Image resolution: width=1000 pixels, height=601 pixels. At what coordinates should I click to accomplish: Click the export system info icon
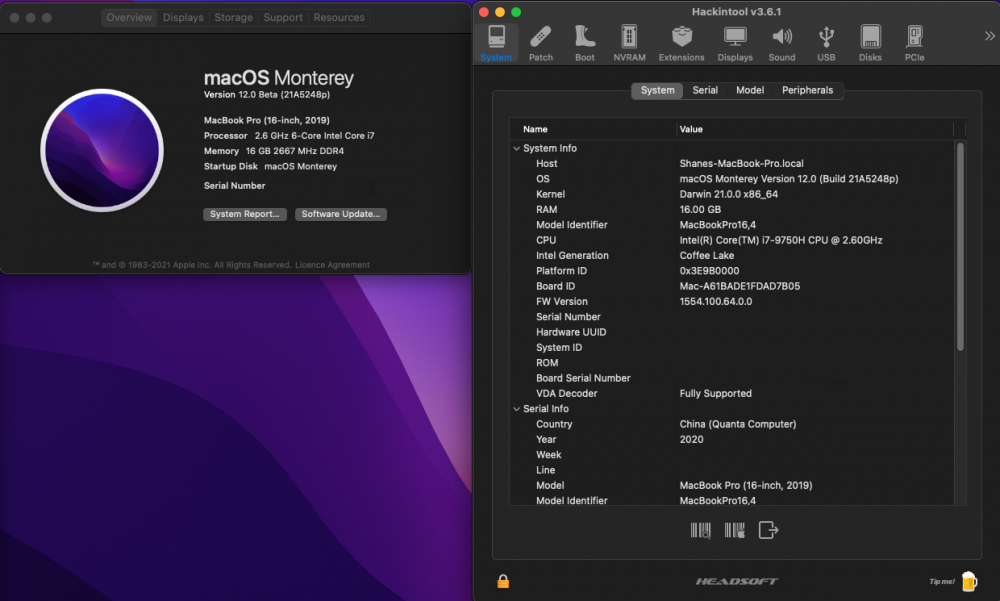coord(768,530)
